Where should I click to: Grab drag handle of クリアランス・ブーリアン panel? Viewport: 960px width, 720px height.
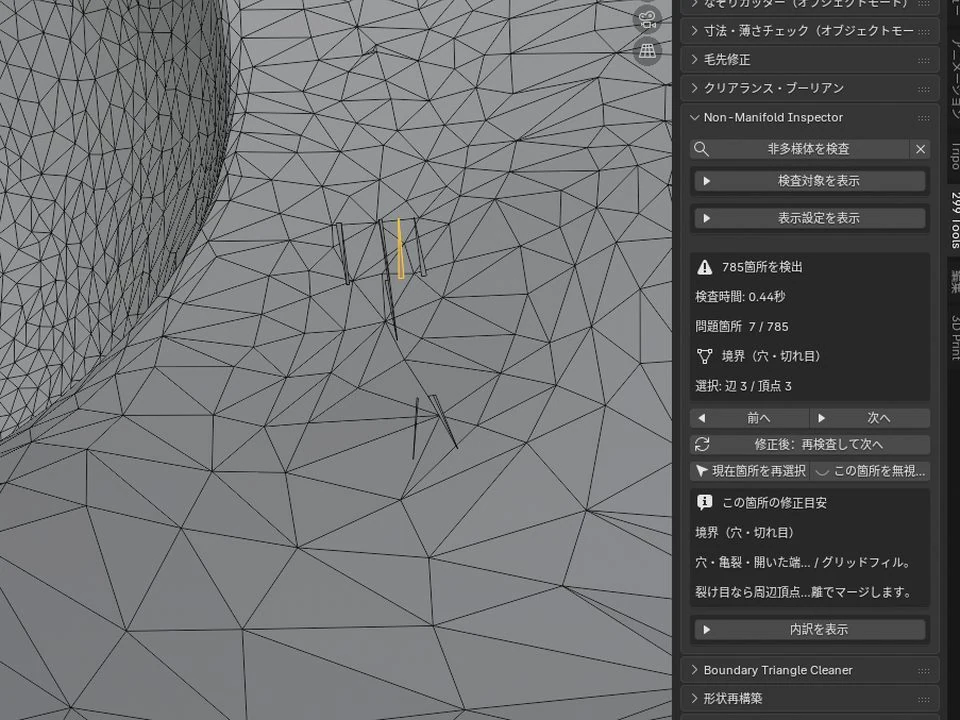(924, 89)
